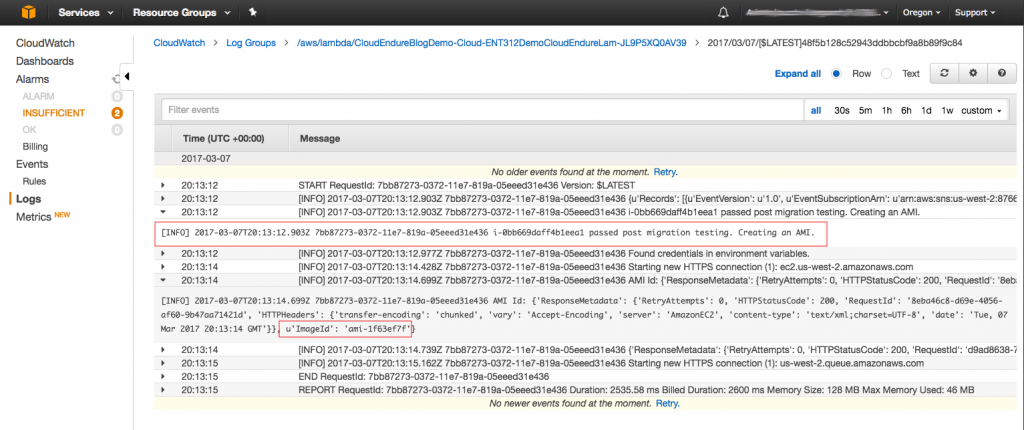The height and width of the screenshot is (430, 1024).
Task: Select the Row display radio button
Action: click(x=836, y=74)
